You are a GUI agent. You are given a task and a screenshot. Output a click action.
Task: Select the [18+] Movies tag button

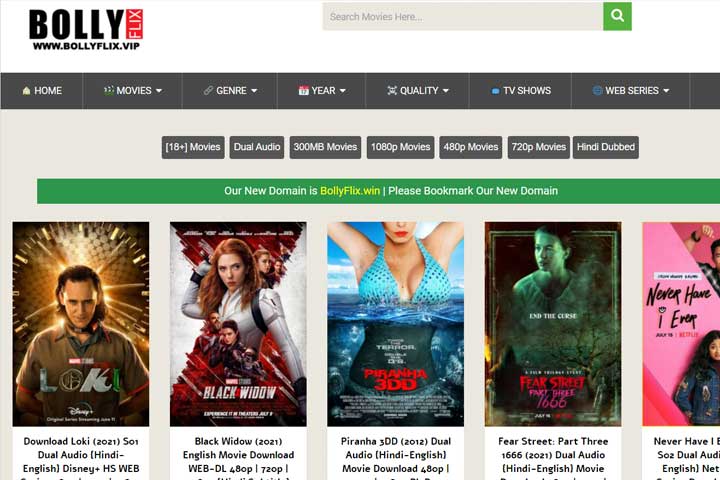[193, 147]
